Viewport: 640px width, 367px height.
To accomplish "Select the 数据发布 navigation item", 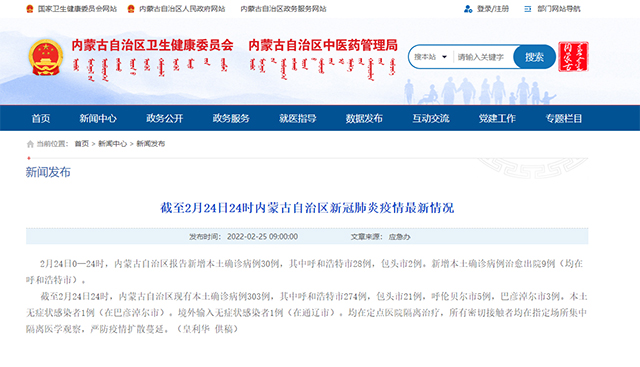I will [x=364, y=118].
